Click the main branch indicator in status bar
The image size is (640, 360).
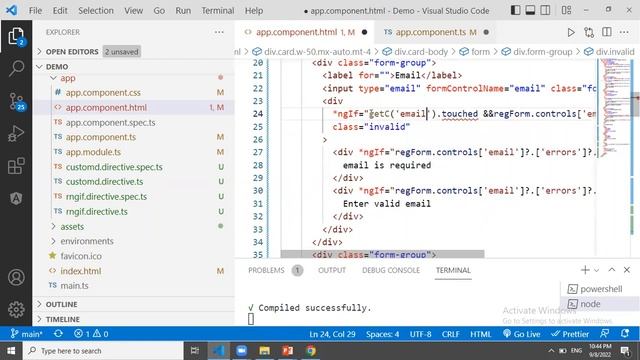tap(27, 334)
